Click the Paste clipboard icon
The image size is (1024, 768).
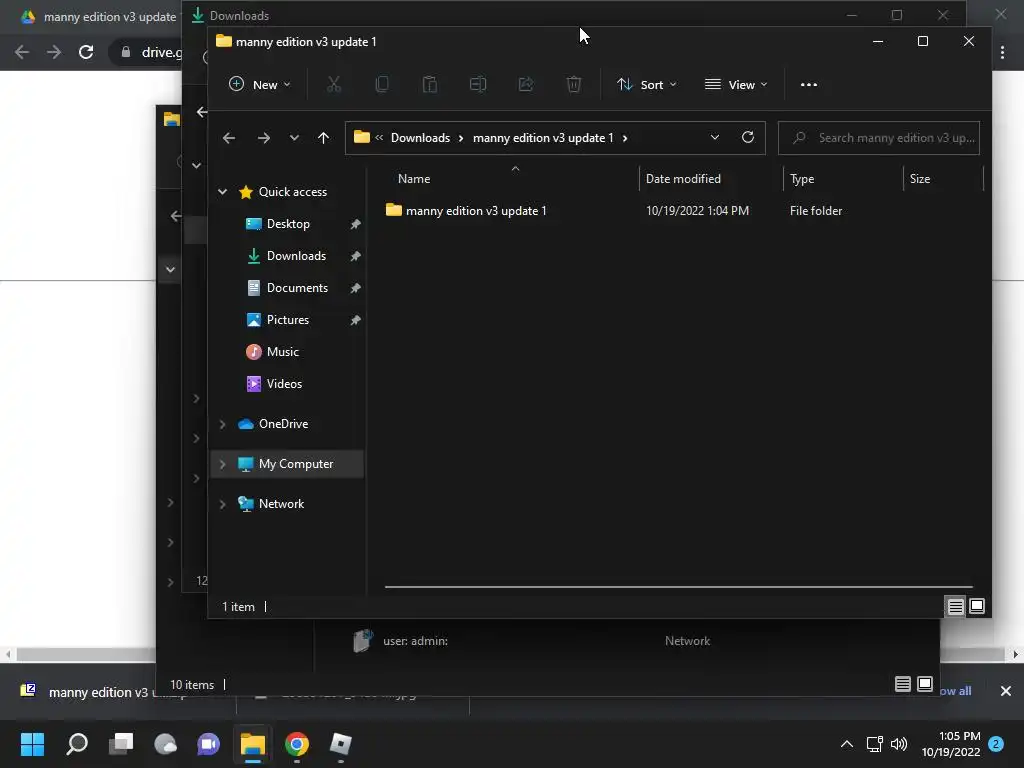coord(430,84)
